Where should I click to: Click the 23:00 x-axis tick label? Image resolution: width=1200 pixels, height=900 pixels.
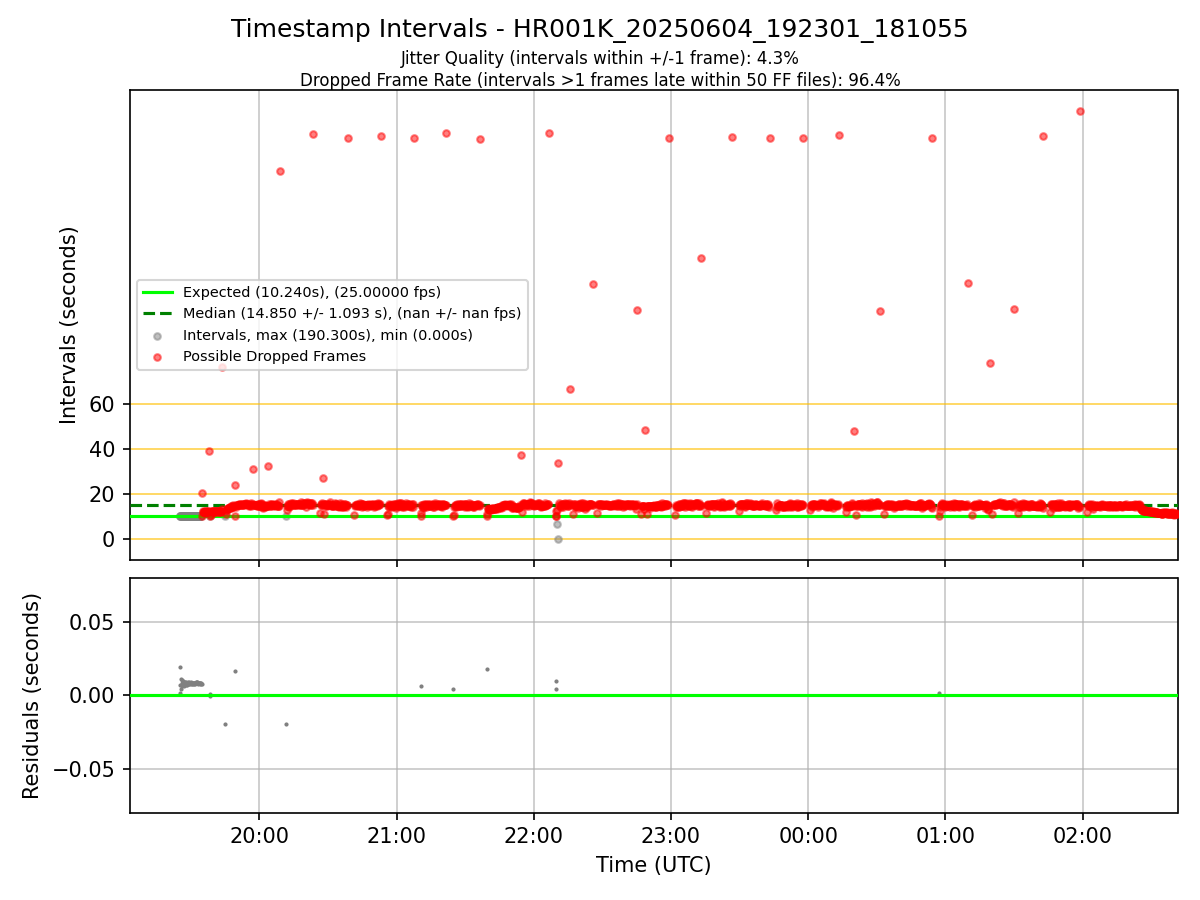click(670, 834)
